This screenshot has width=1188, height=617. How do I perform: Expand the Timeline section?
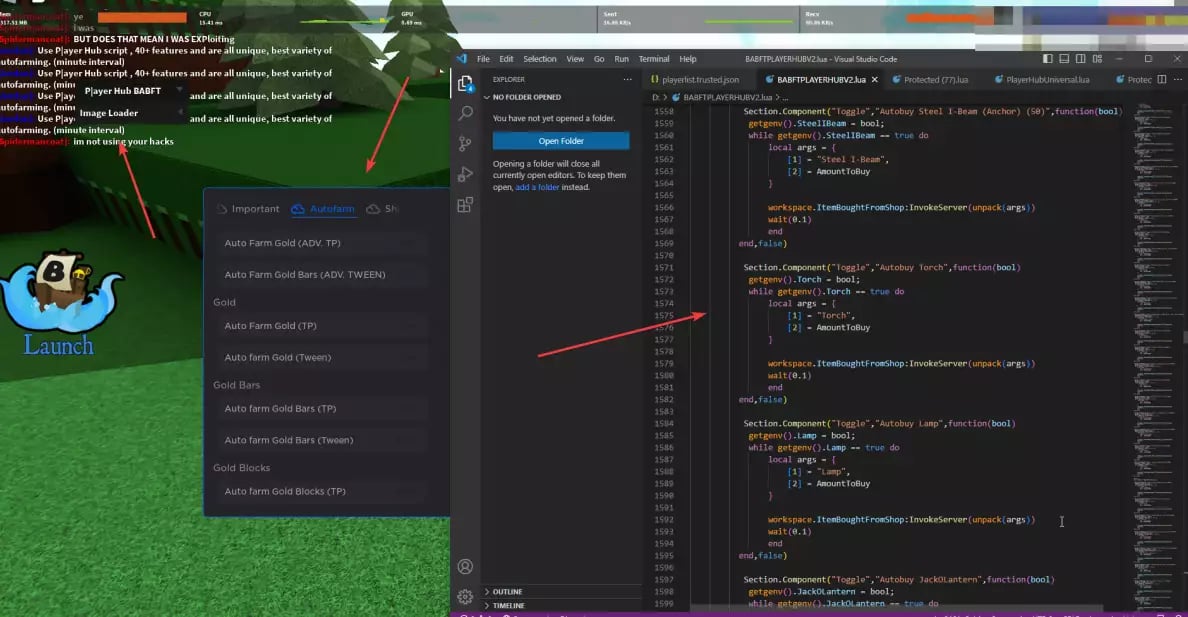(x=507, y=605)
